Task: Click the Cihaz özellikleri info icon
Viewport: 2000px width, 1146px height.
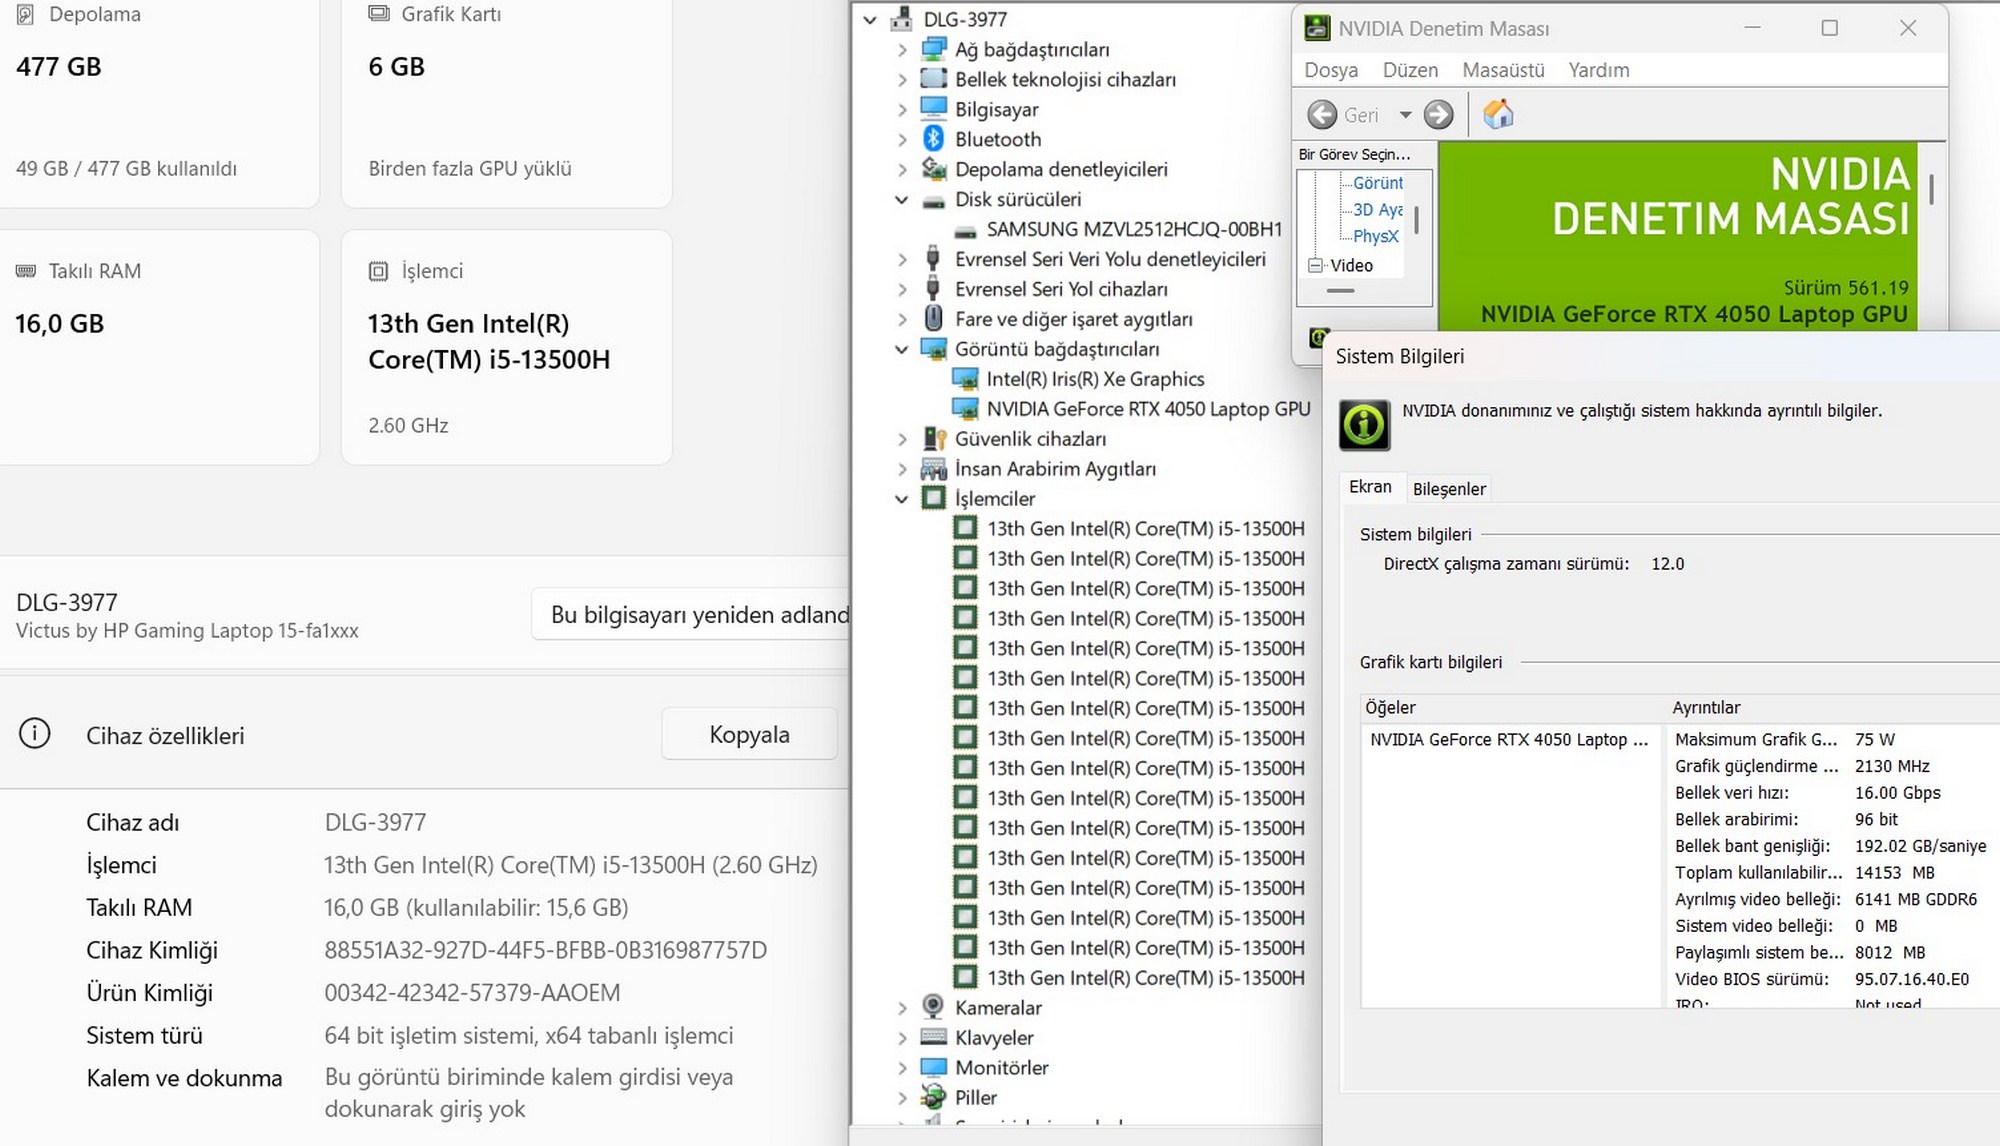Action: coord(35,734)
